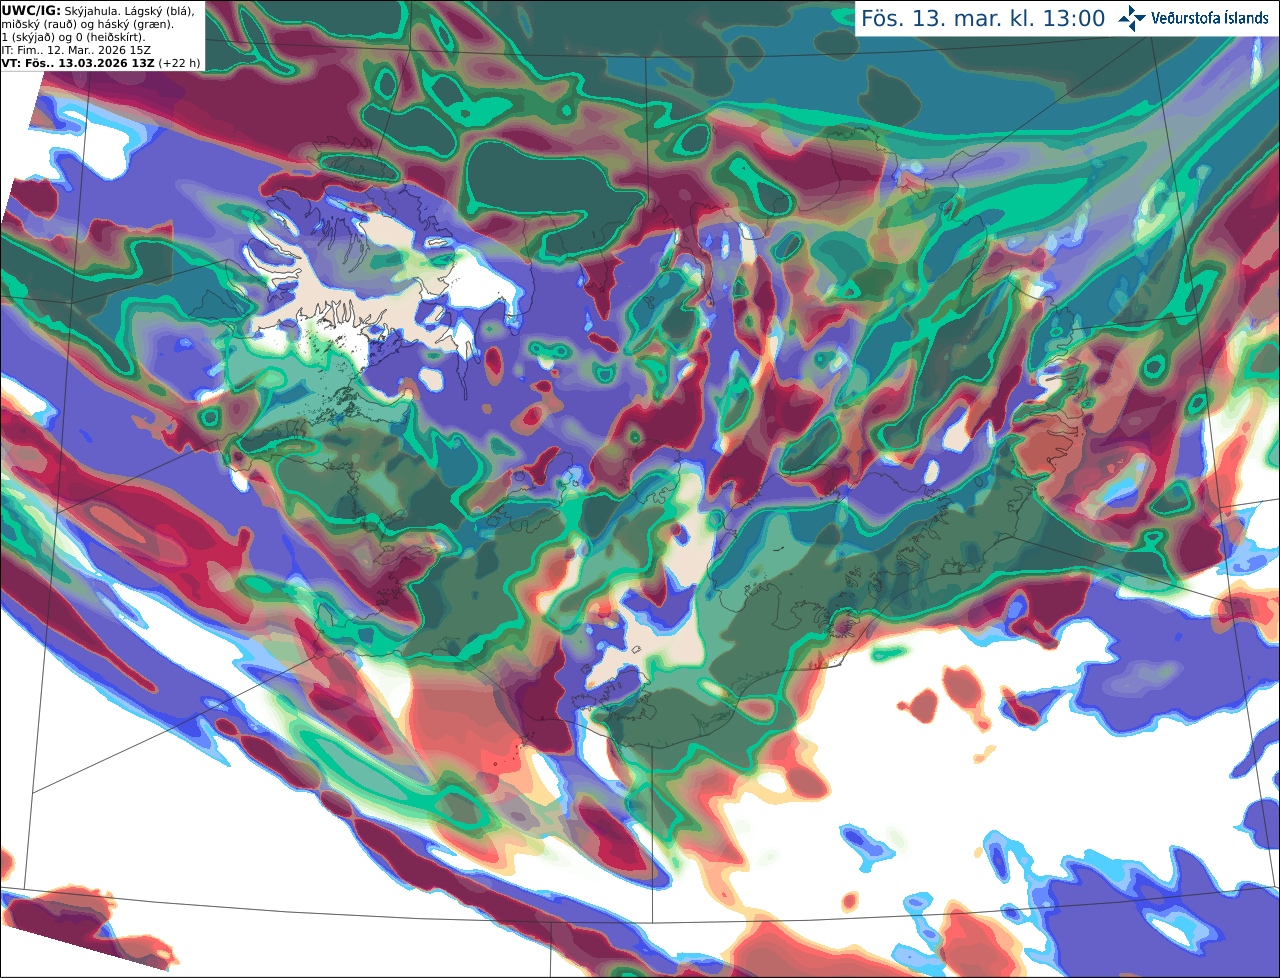Click the "miðský (rauð) og háský (græn)." line
Viewport: 1280px width, 978px height.
(87, 24)
